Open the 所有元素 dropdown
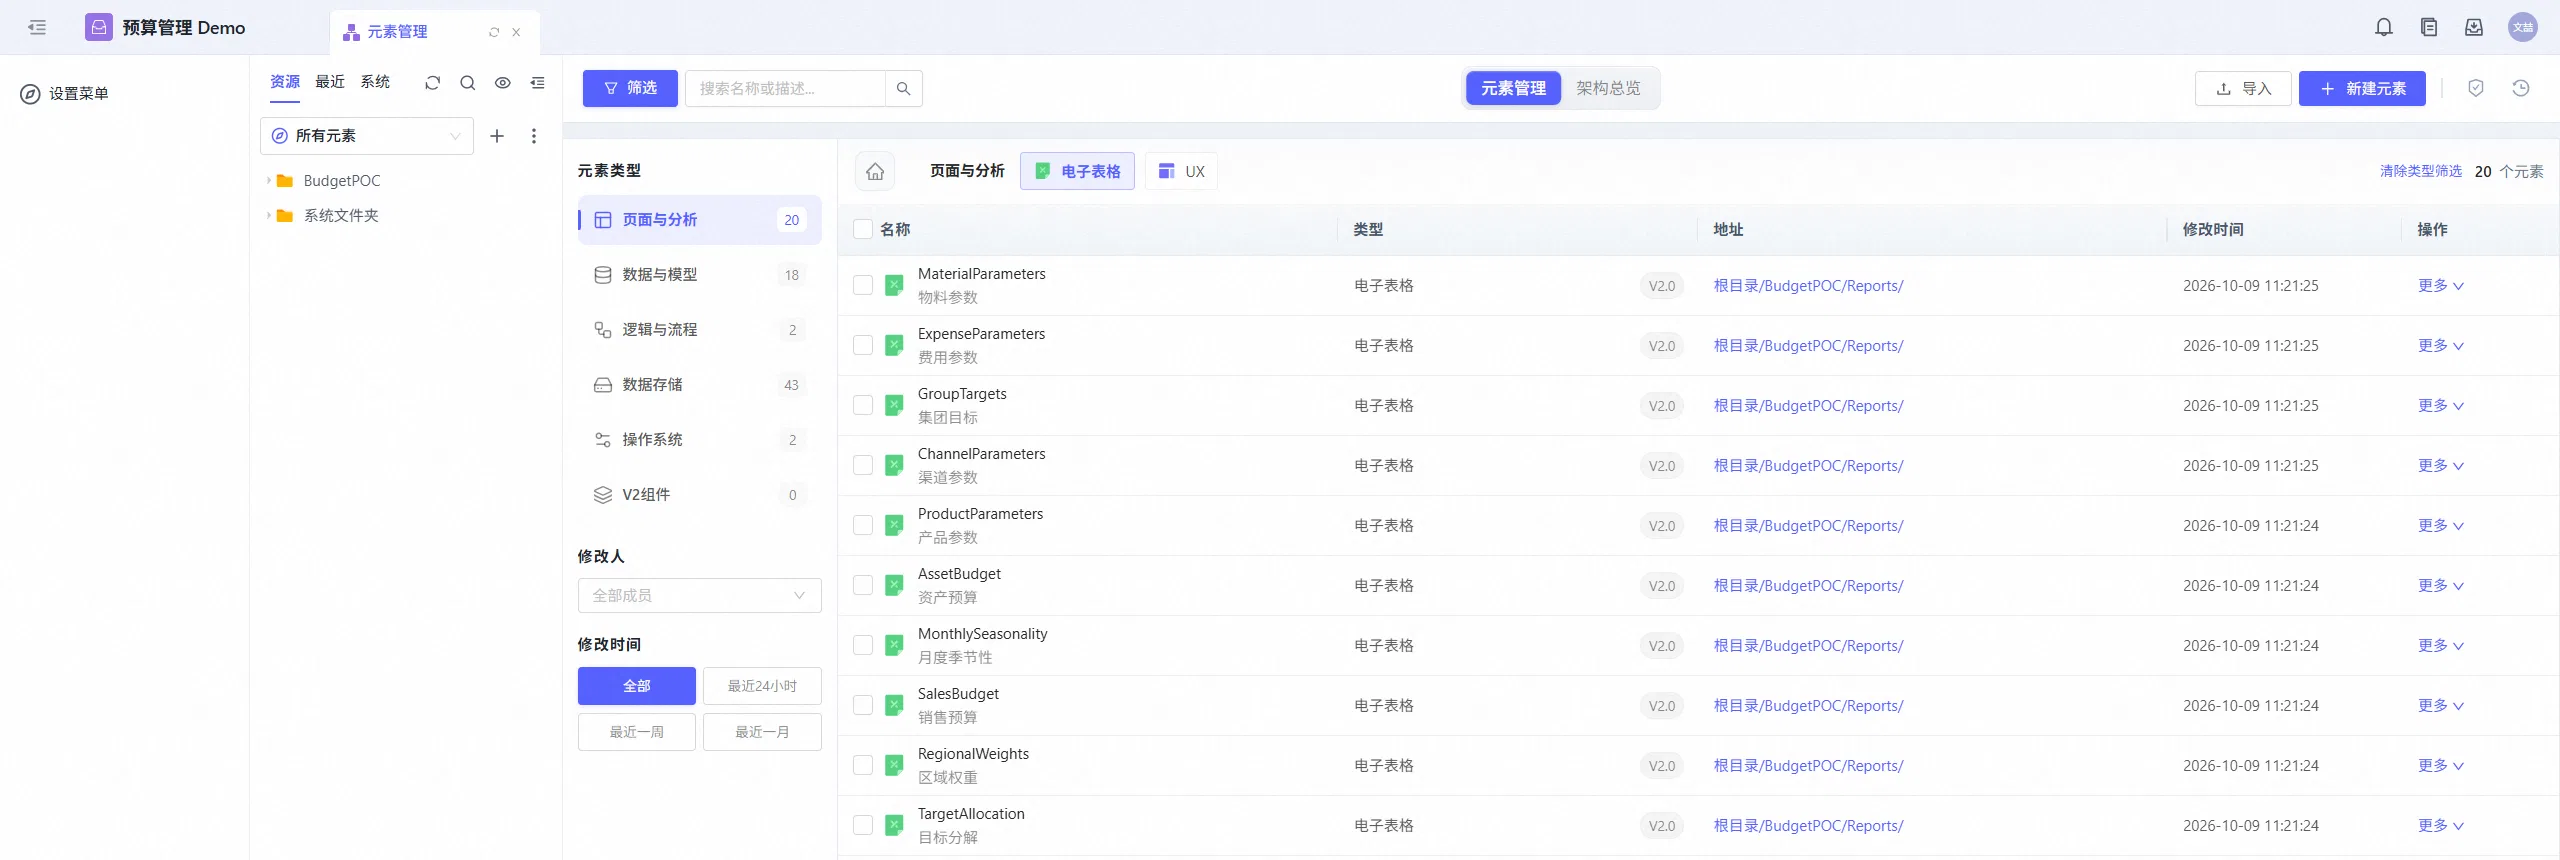Screen dimensions: 2560x860 pyautogui.click(x=367, y=136)
